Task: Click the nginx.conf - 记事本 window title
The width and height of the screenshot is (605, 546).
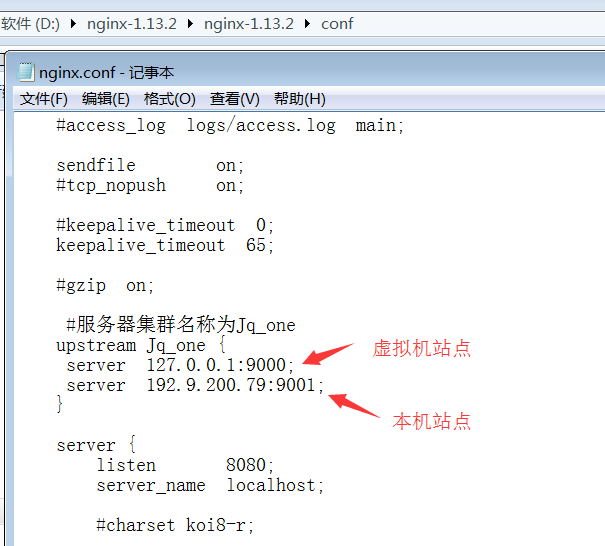Action: (106, 73)
